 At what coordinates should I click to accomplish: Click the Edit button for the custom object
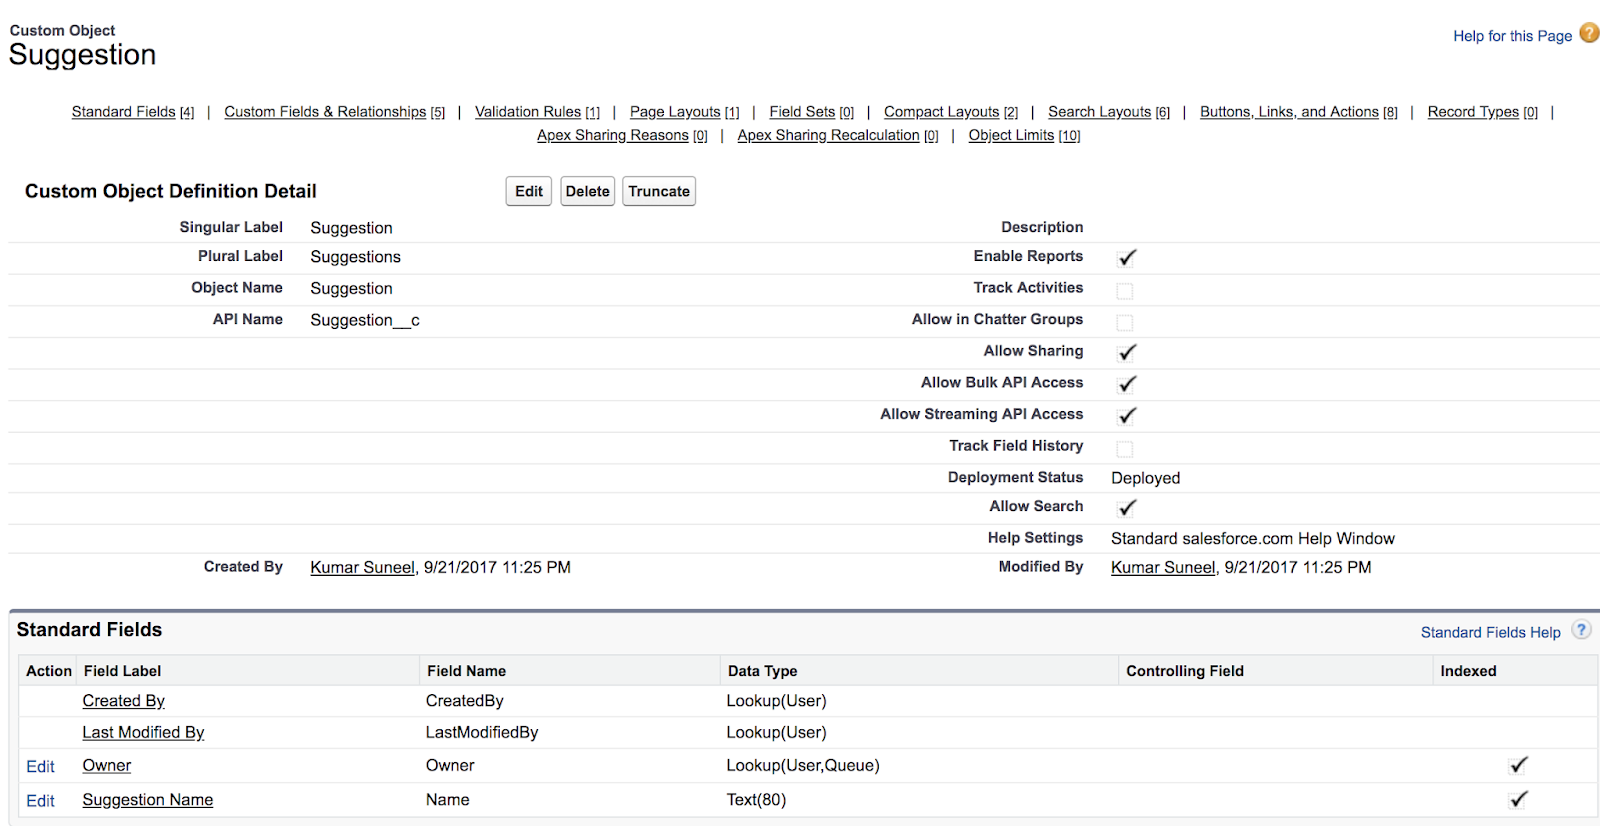point(529,191)
